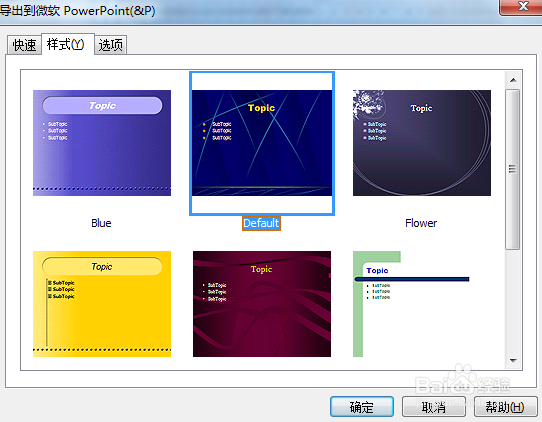Click the highlighted Default label

[x=261, y=223]
